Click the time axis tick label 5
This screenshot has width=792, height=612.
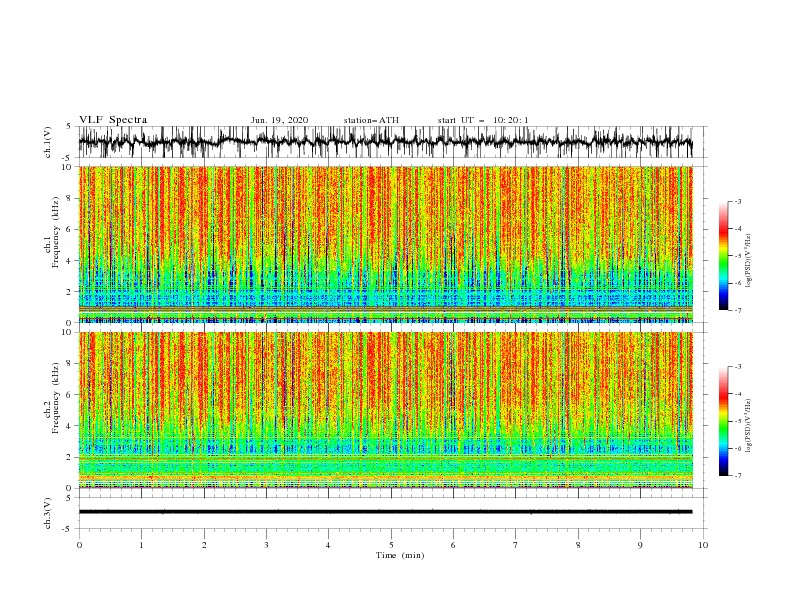[391, 545]
